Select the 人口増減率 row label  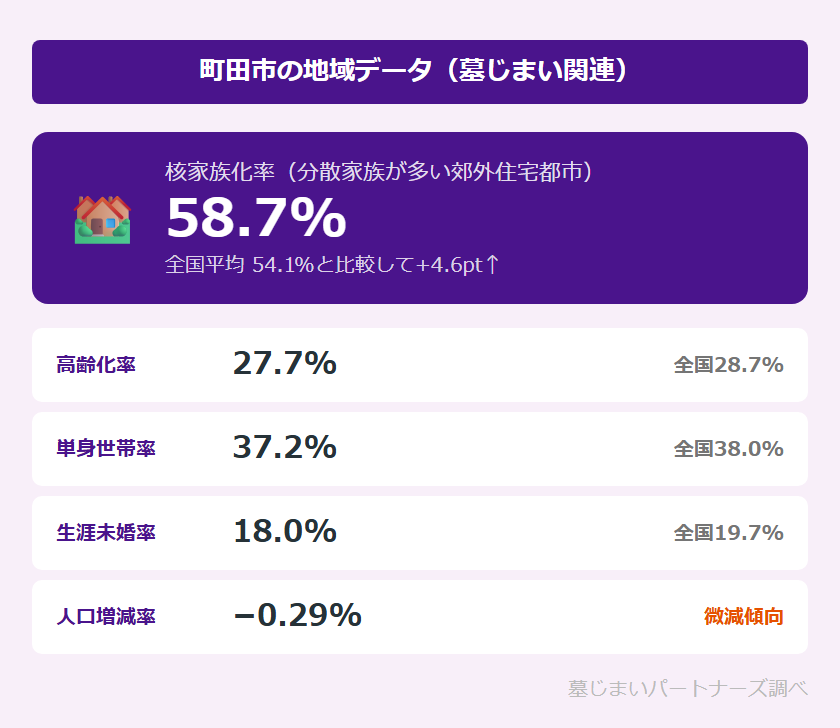pos(106,617)
